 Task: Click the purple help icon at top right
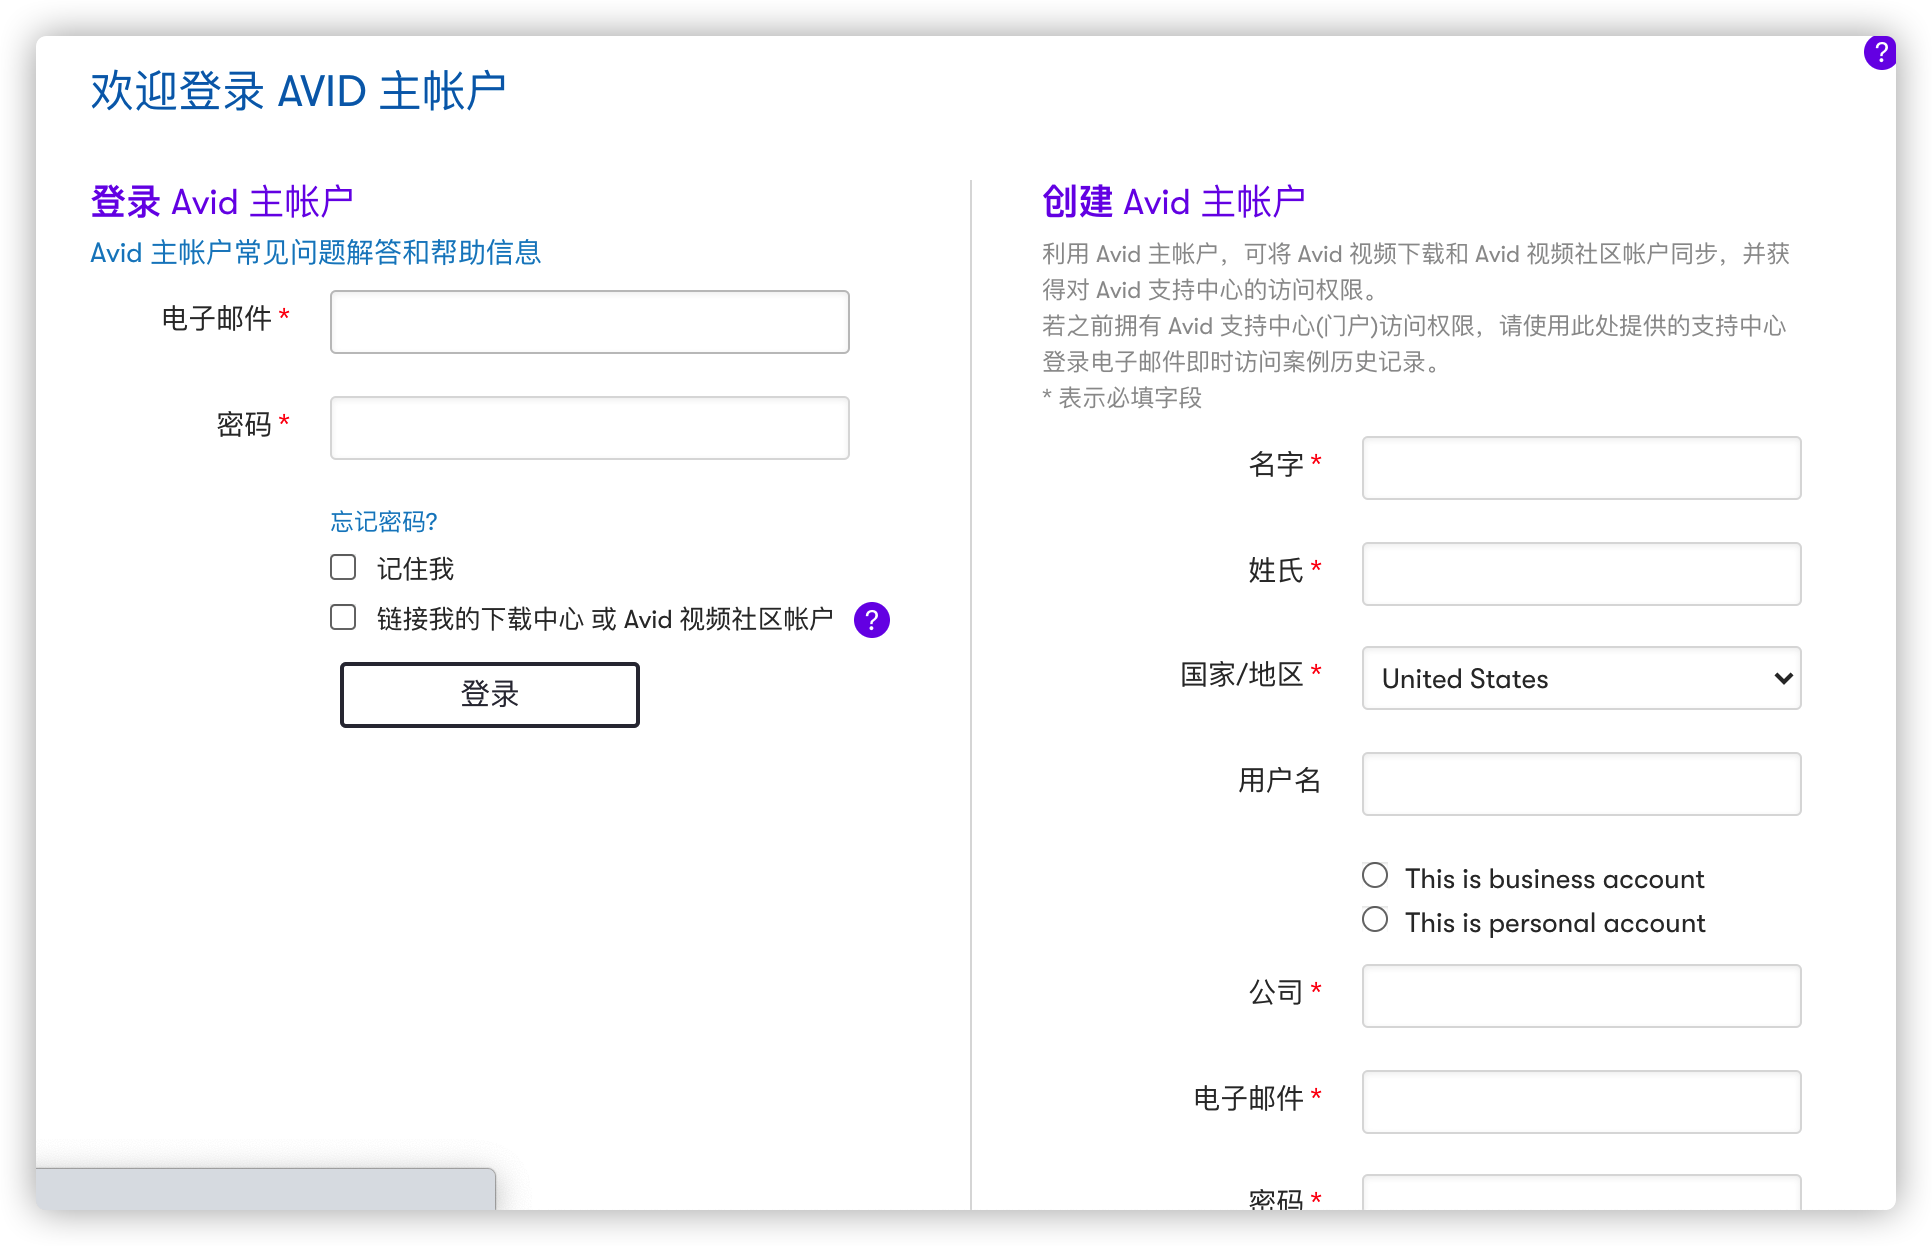1879,52
